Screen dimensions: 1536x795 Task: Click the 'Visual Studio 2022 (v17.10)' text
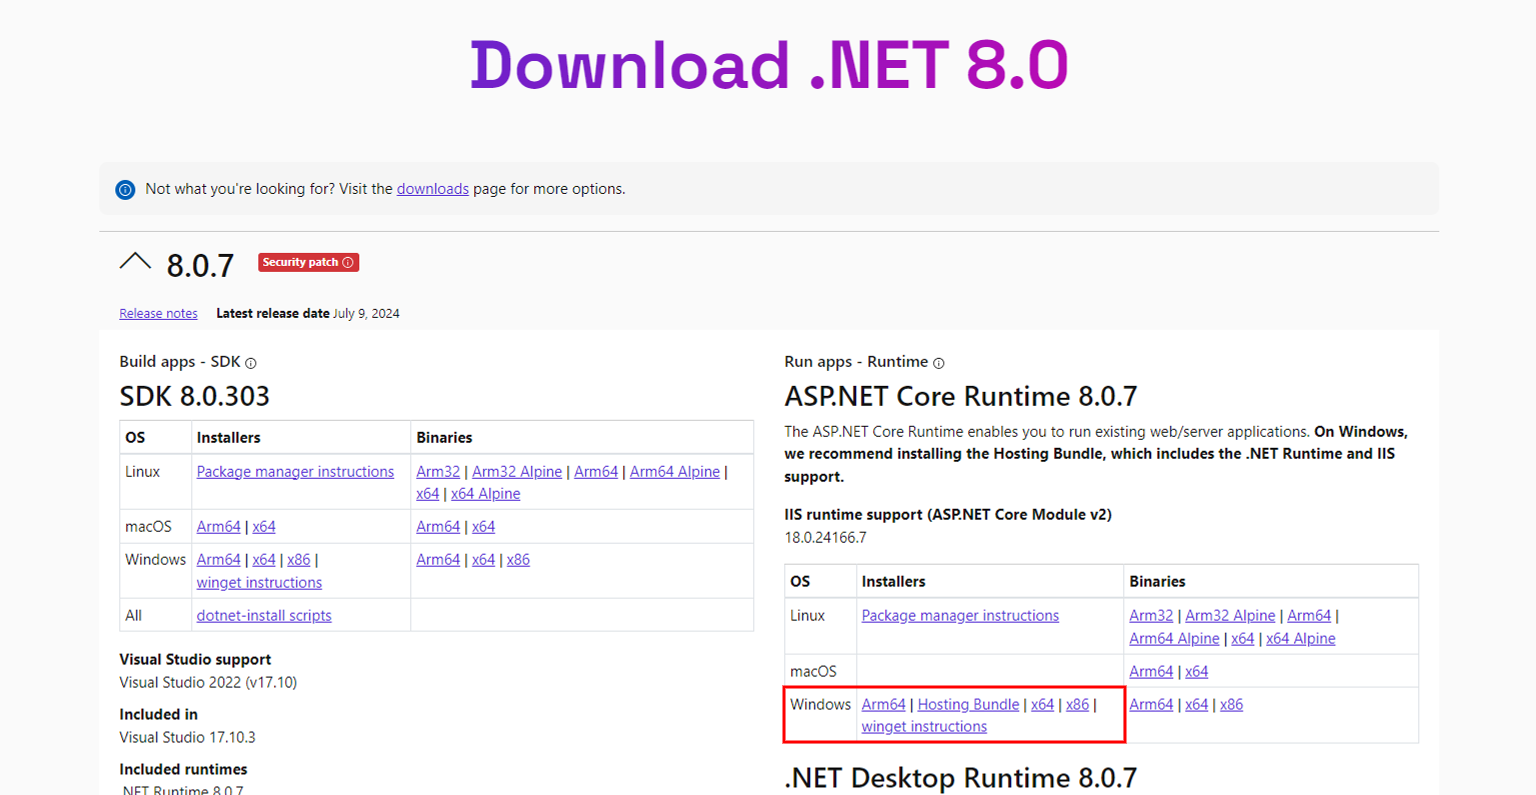click(208, 683)
